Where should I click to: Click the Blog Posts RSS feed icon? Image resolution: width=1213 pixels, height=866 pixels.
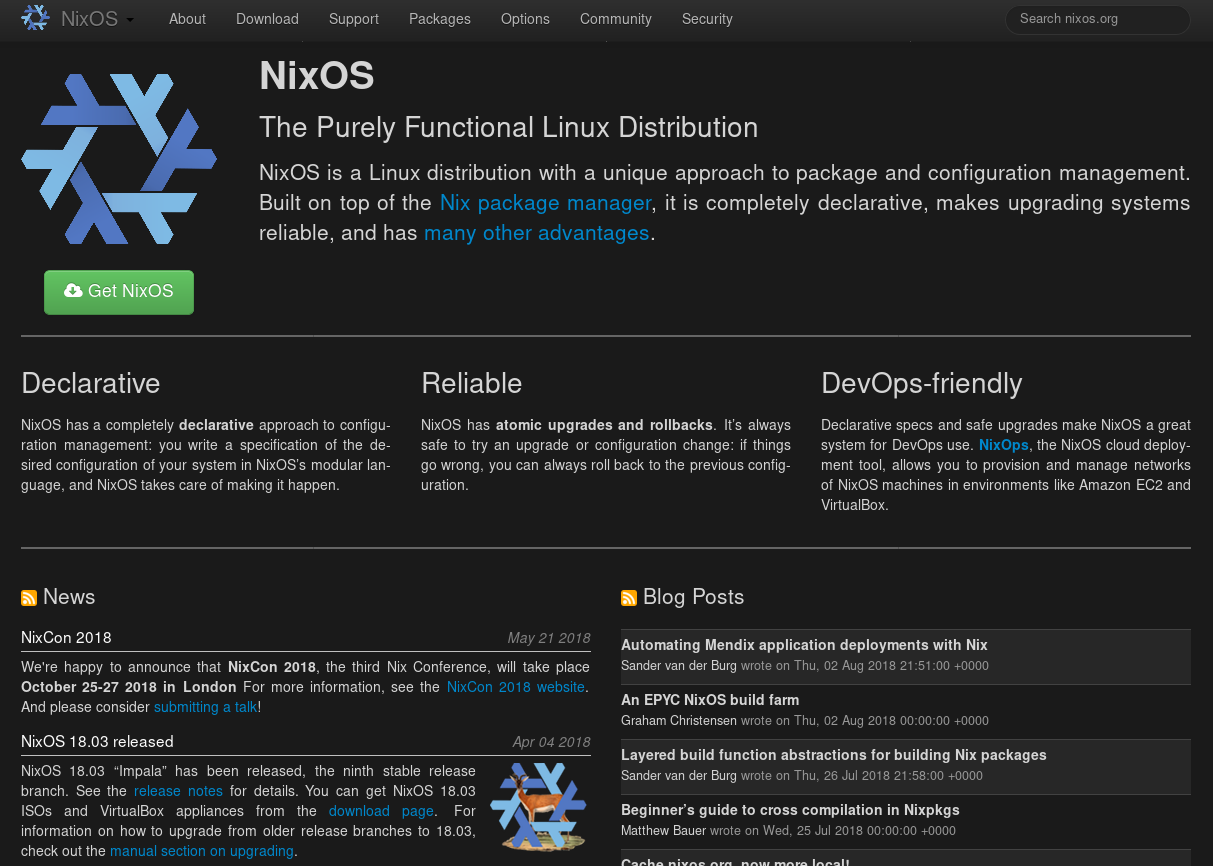pyautogui.click(x=629, y=598)
